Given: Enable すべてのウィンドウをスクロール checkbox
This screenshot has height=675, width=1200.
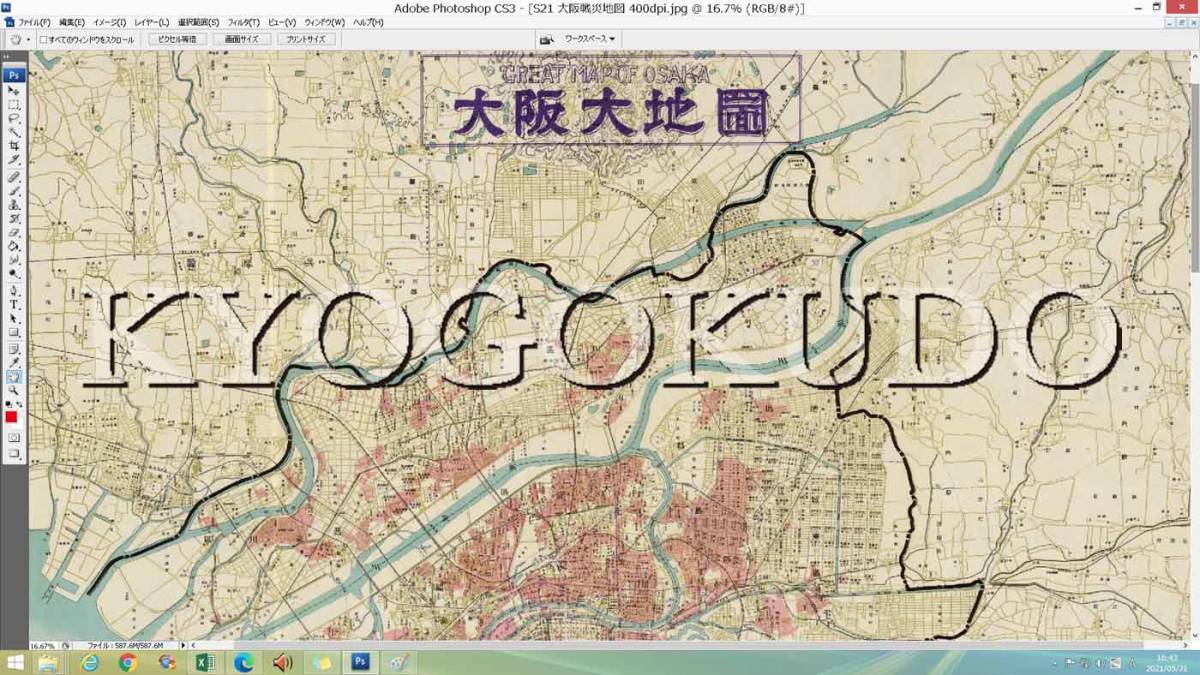Looking at the screenshot, I should point(44,40).
